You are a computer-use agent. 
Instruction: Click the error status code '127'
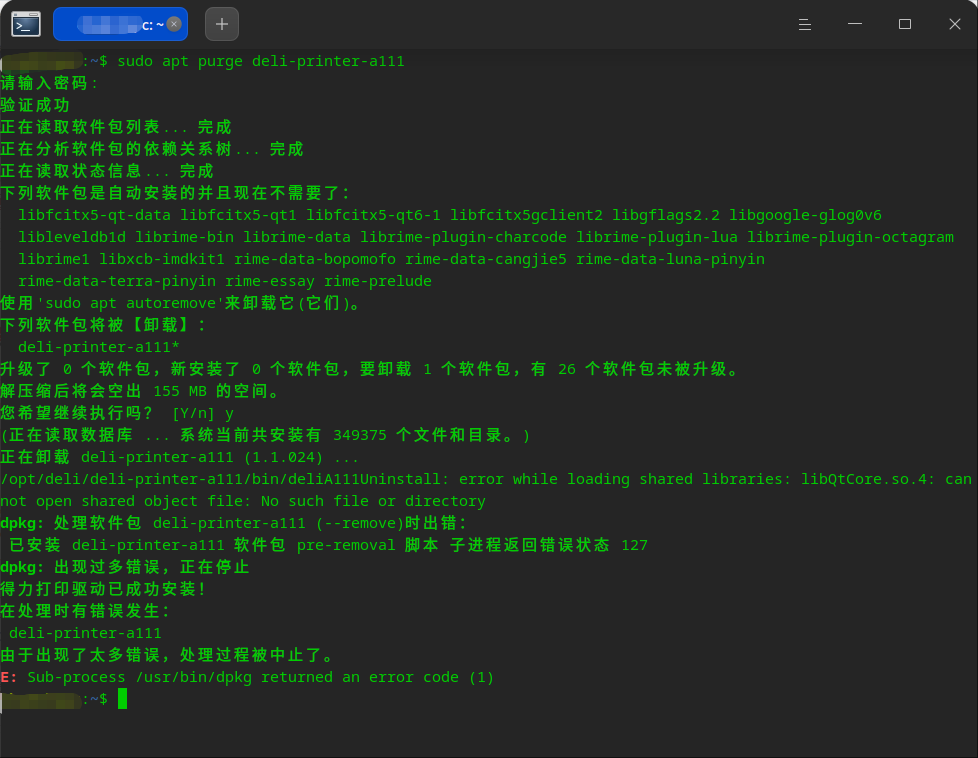click(x=634, y=545)
